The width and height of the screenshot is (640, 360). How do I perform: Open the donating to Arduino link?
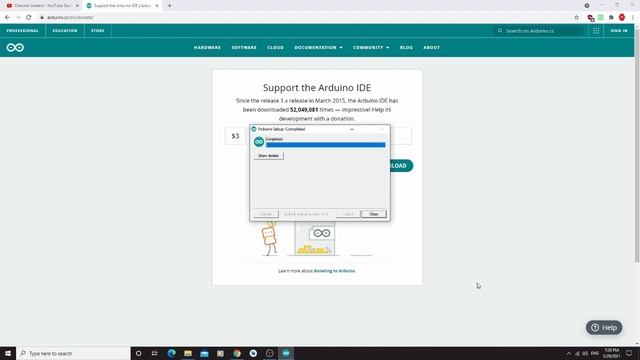334,271
